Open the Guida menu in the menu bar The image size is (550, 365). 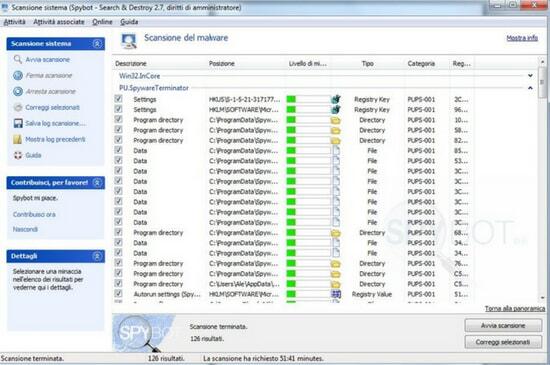pyautogui.click(x=129, y=22)
